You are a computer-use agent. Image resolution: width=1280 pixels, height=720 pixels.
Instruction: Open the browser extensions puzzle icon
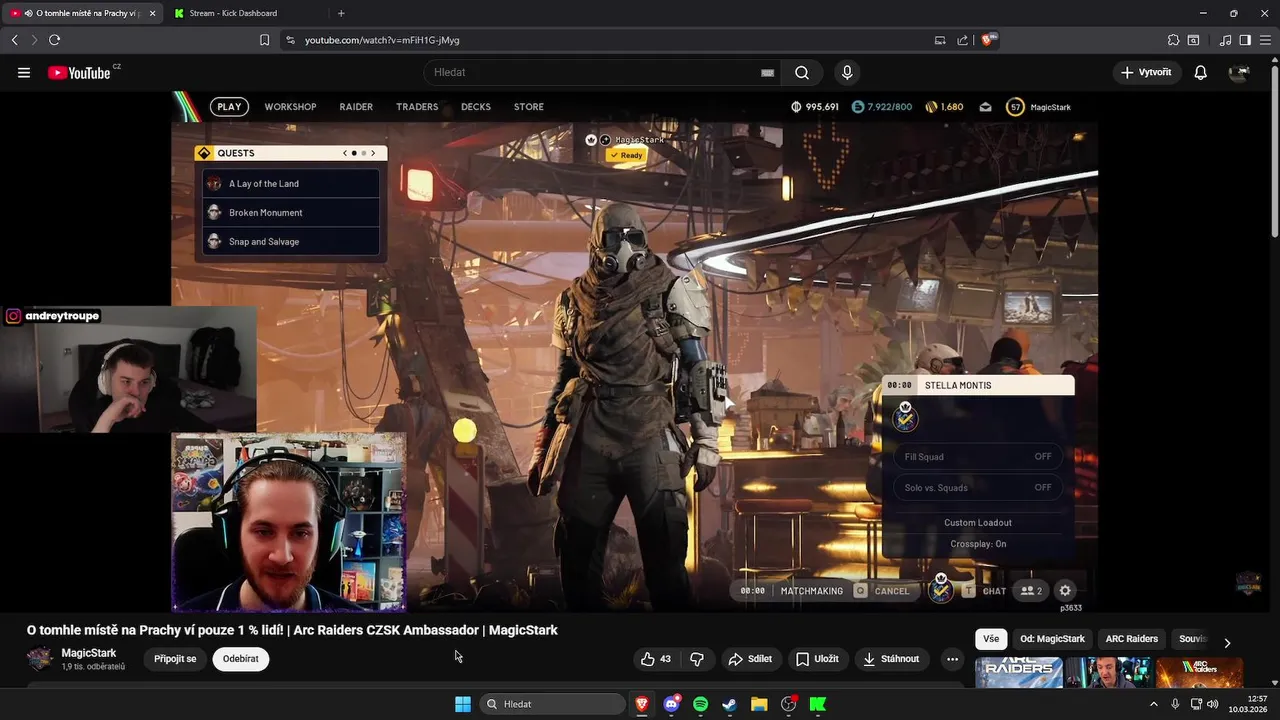point(1174,40)
